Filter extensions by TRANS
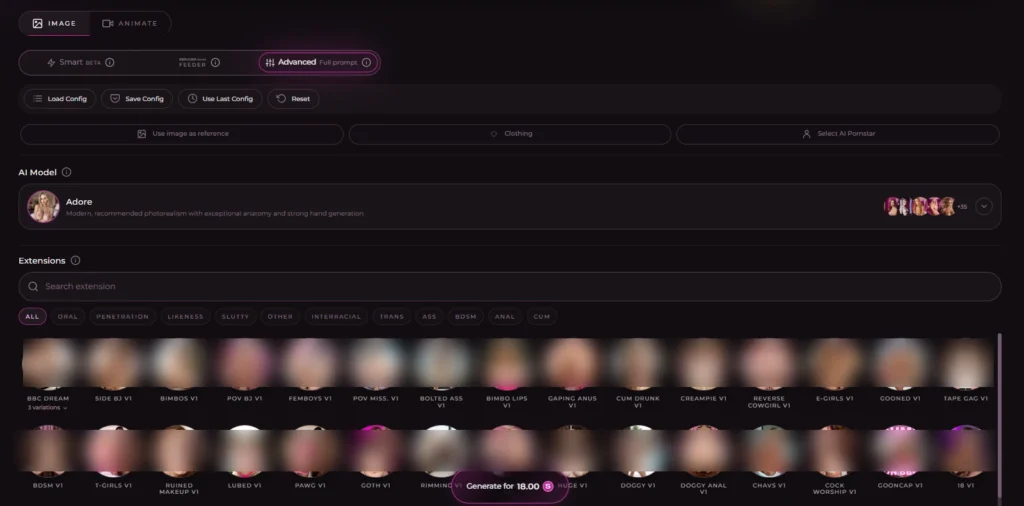Viewport: 1024px width, 506px height. pos(392,317)
